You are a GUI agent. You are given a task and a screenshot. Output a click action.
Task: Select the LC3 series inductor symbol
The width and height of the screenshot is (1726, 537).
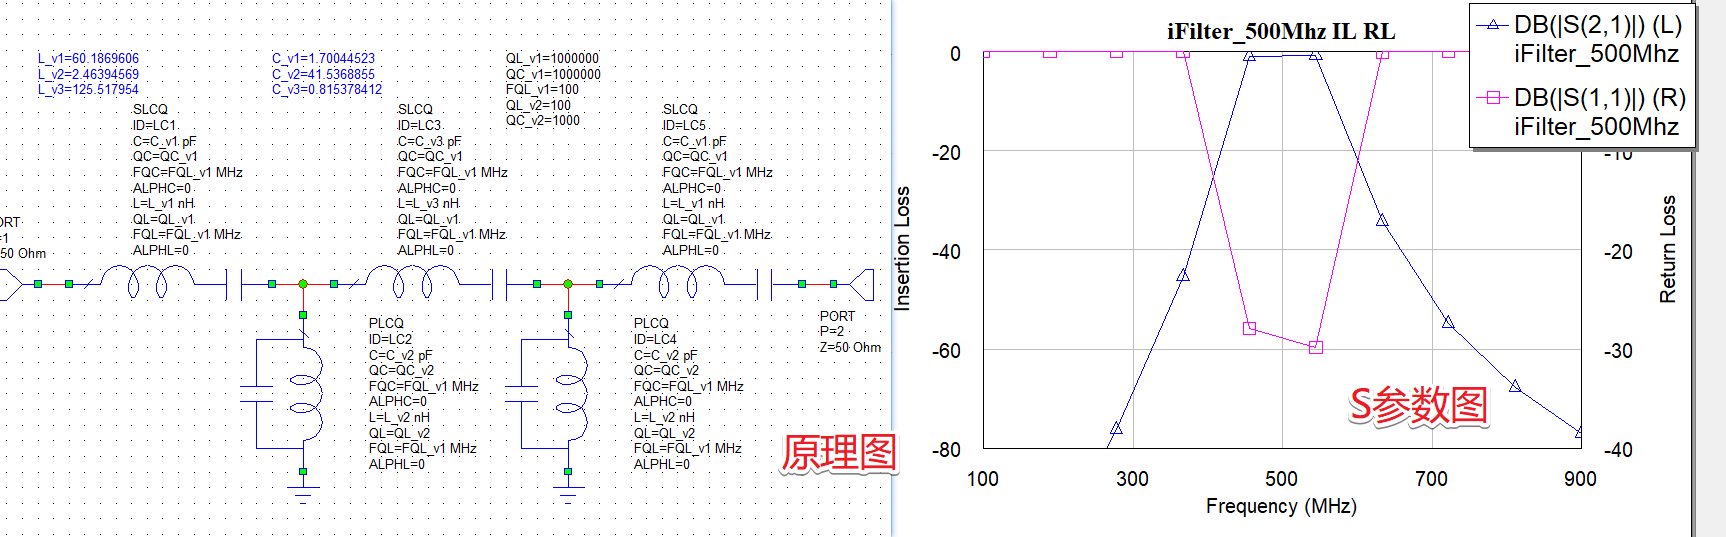pos(414,283)
